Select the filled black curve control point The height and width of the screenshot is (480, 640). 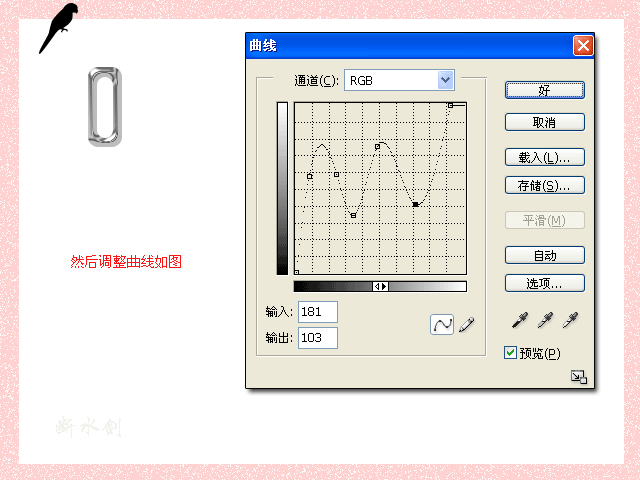(x=416, y=204)
